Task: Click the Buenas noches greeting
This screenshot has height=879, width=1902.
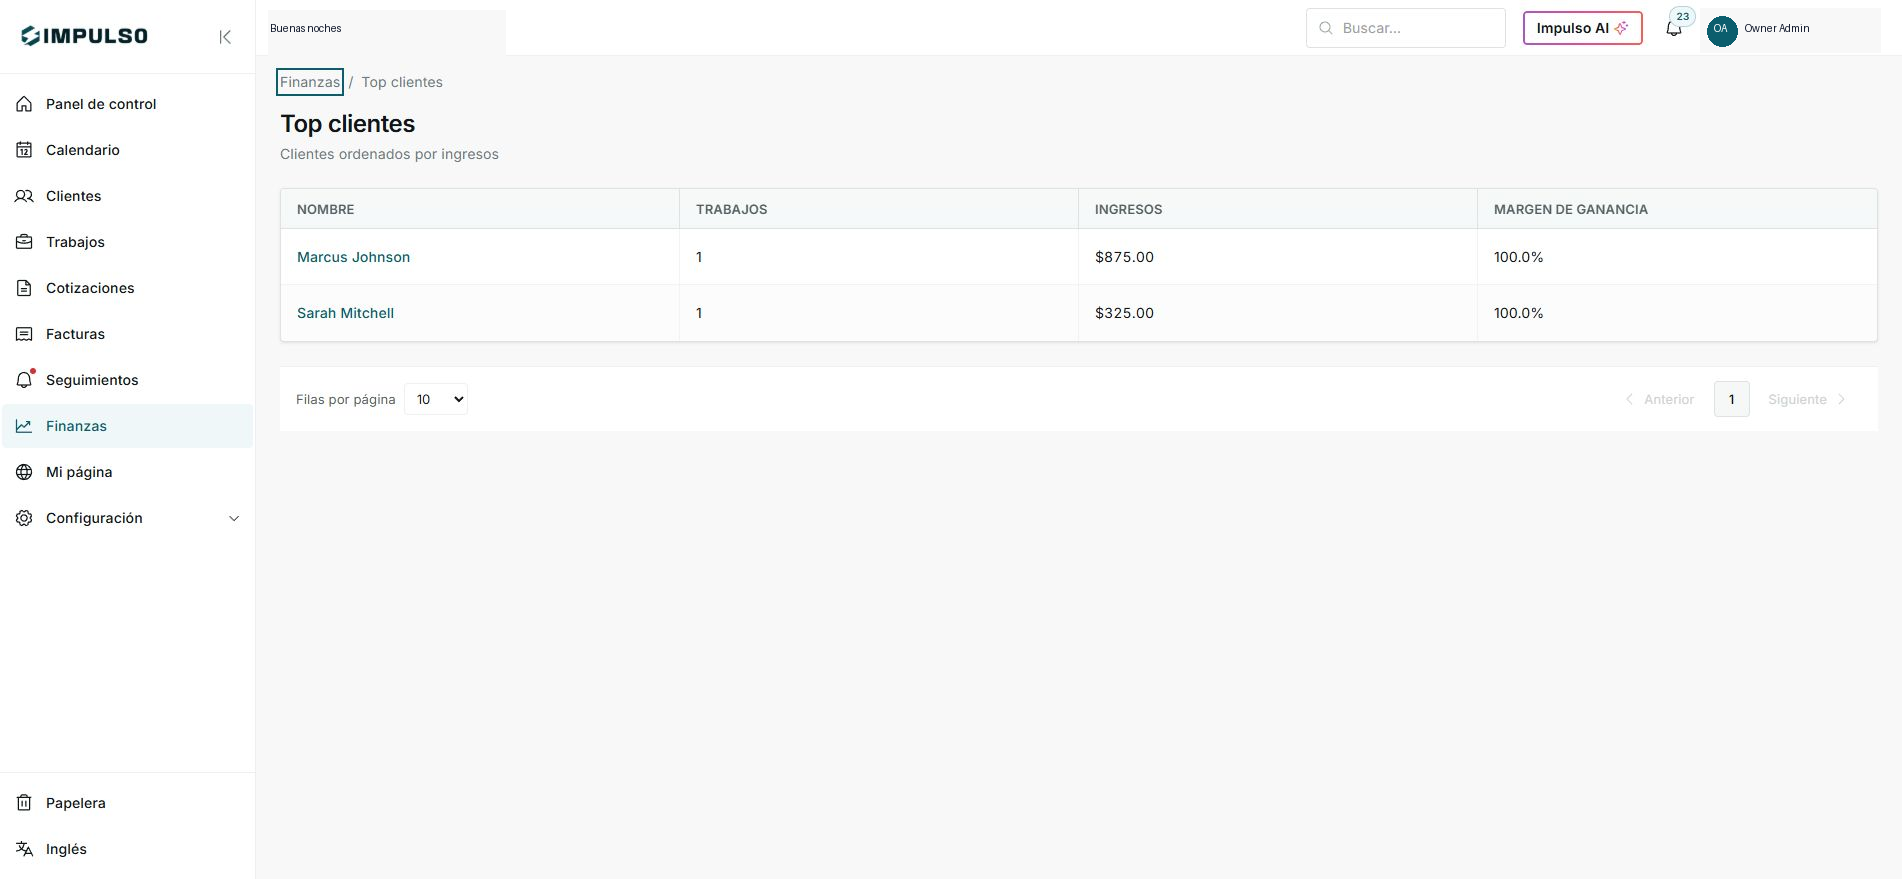Action: click(306, 28)
